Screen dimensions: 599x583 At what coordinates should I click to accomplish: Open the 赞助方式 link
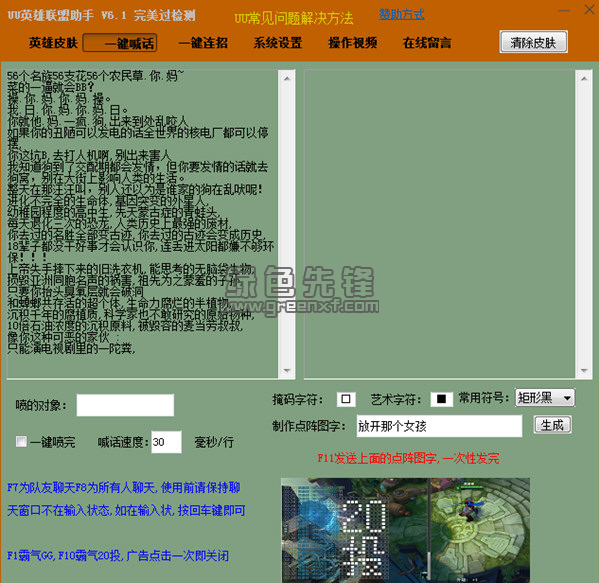click(401, 15)
